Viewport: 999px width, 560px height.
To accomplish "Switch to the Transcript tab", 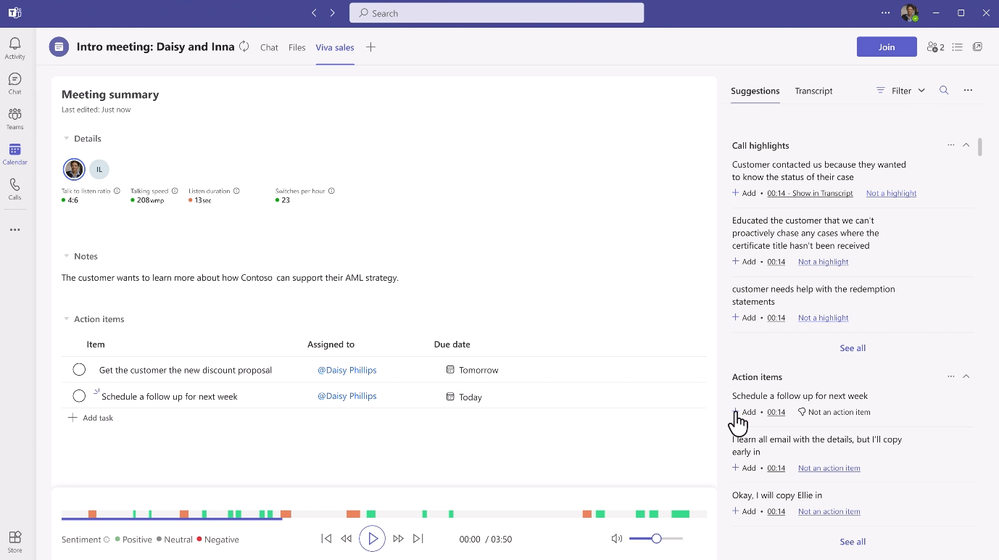I will coord(814,90).
